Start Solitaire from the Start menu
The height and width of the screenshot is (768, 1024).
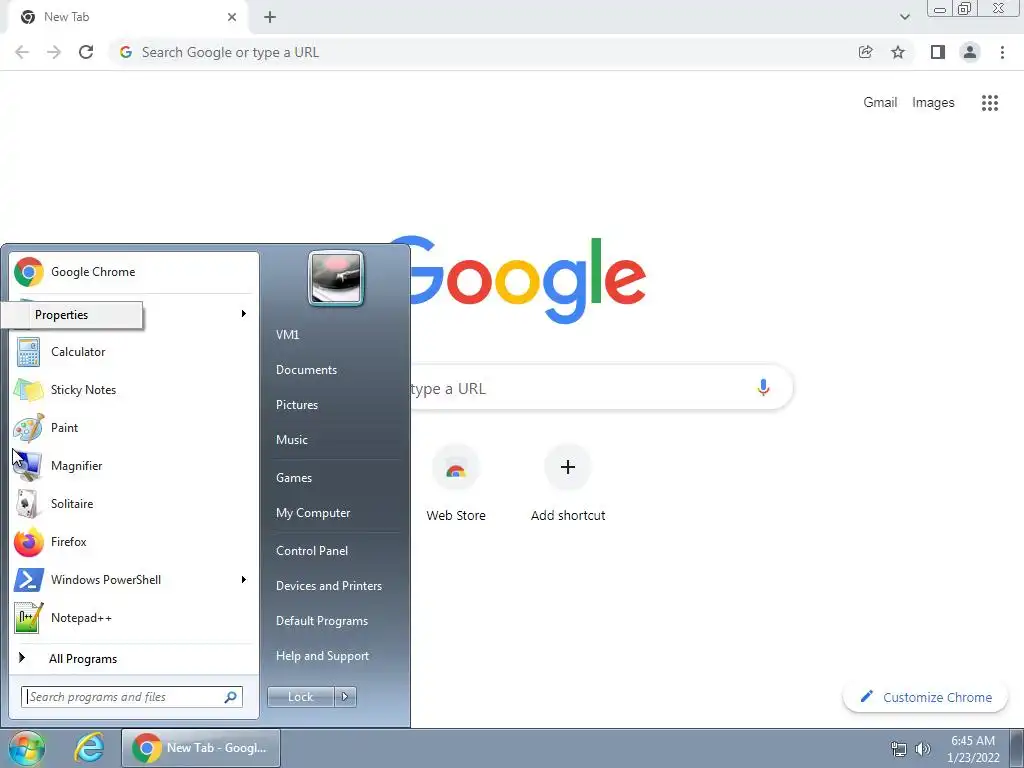click(x=134, y=504)
